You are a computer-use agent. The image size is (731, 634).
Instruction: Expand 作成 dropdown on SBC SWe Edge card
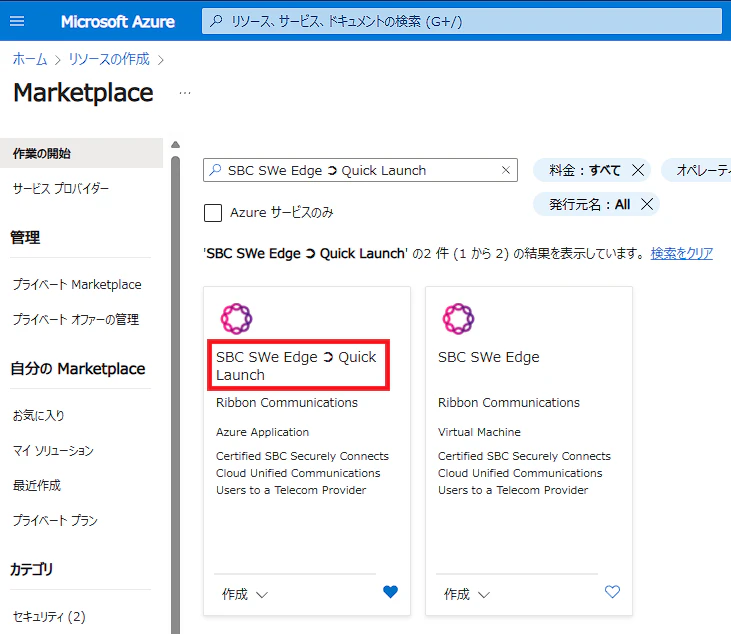coord(467,594)
